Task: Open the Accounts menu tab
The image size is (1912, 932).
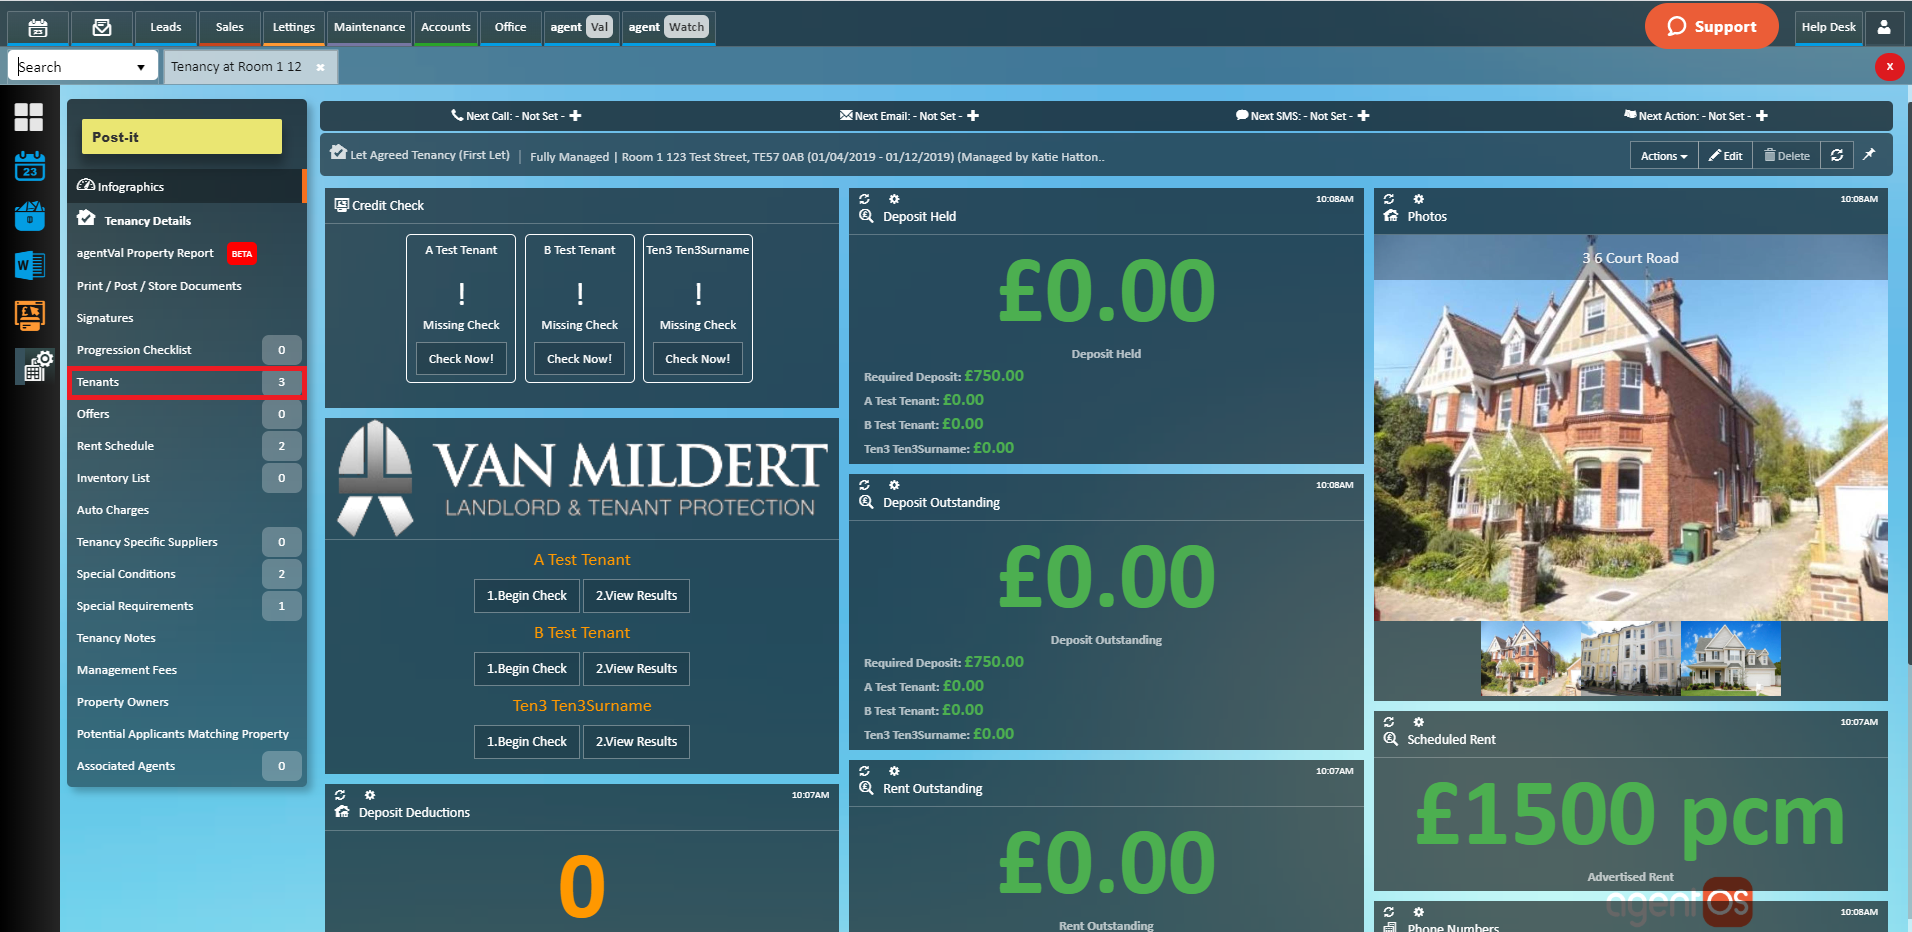Action: (445, 27)
